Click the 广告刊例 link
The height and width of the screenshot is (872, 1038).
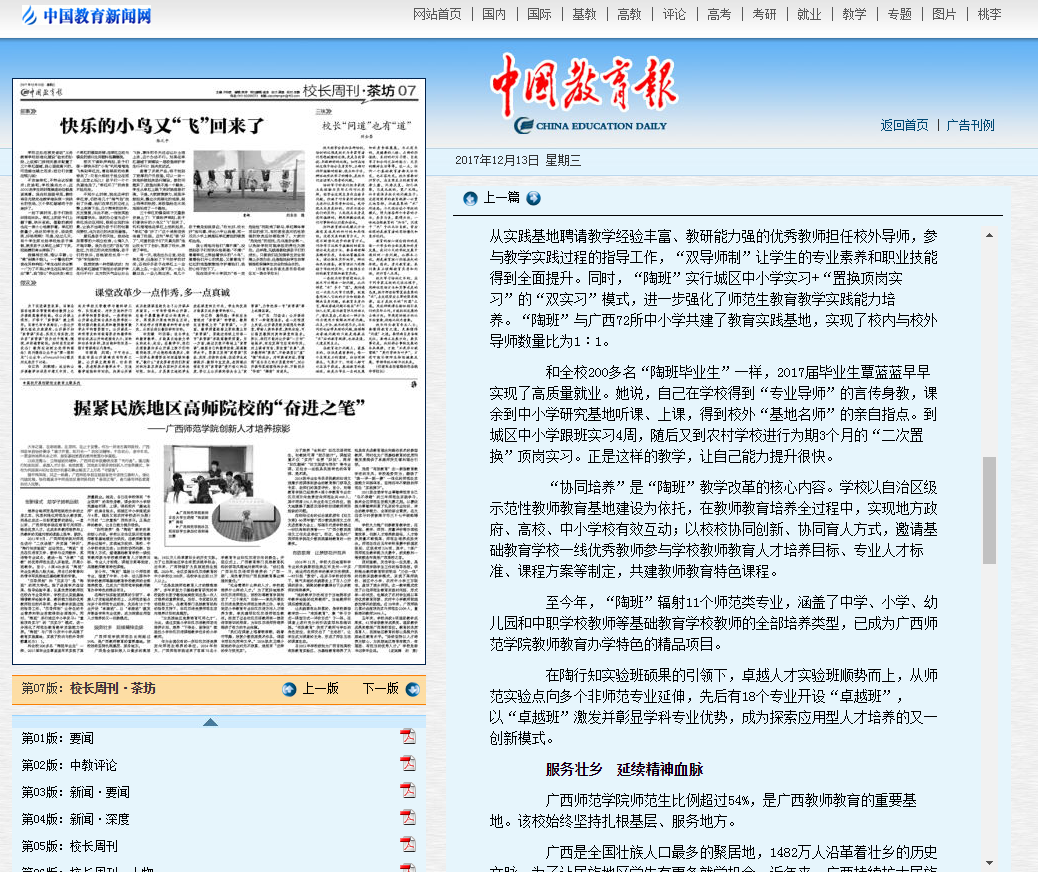click(x=970, y=125)
